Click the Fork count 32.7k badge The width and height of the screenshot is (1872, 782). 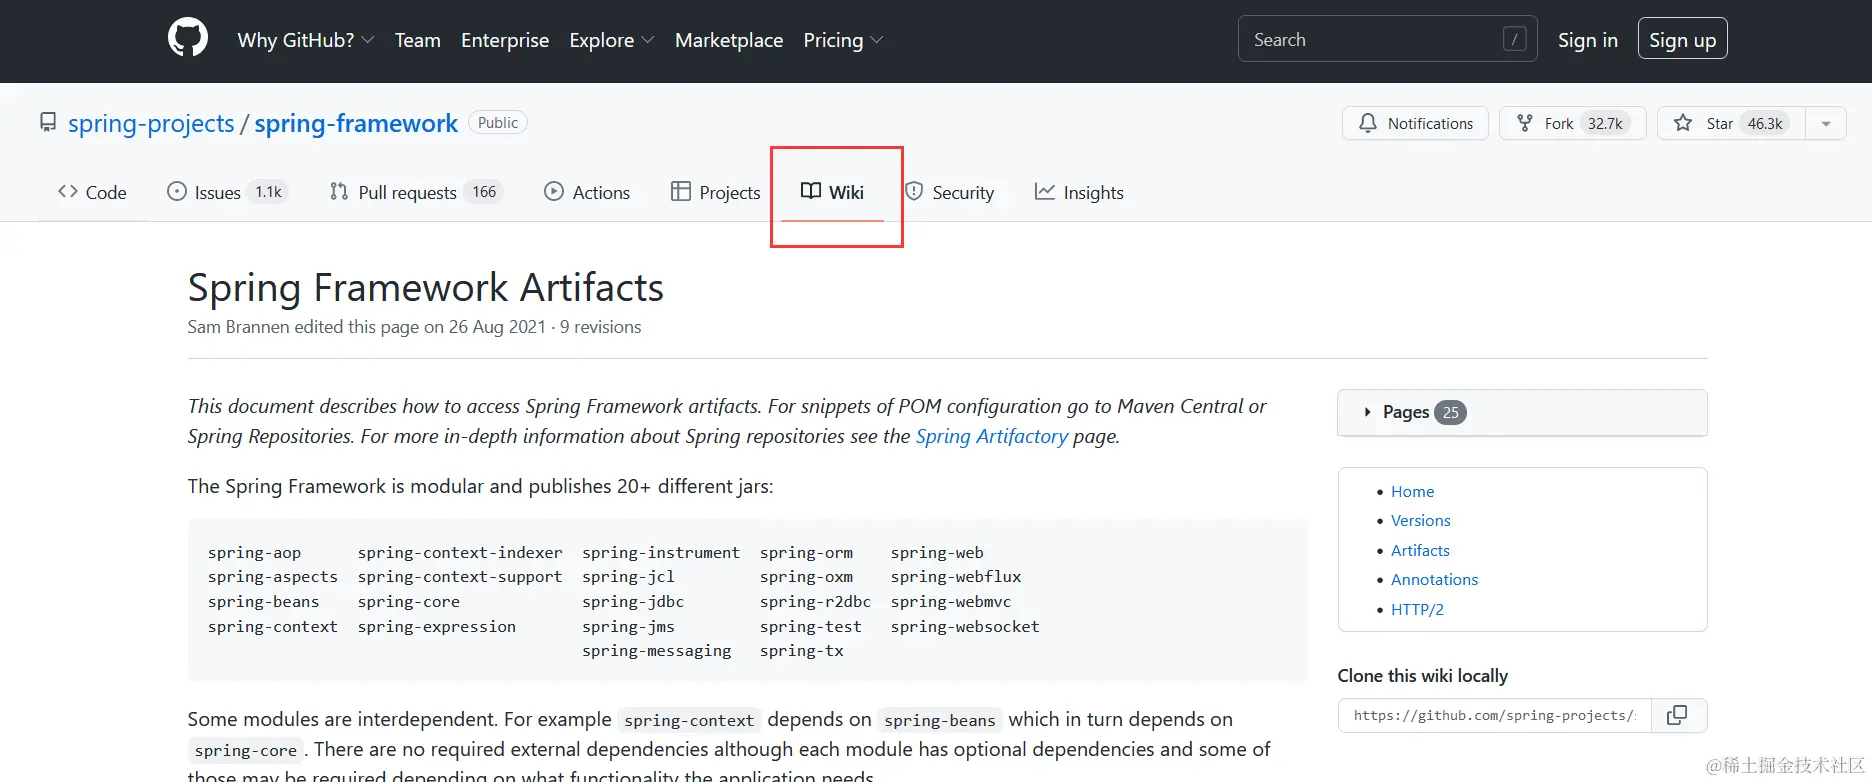[1605, 123]
